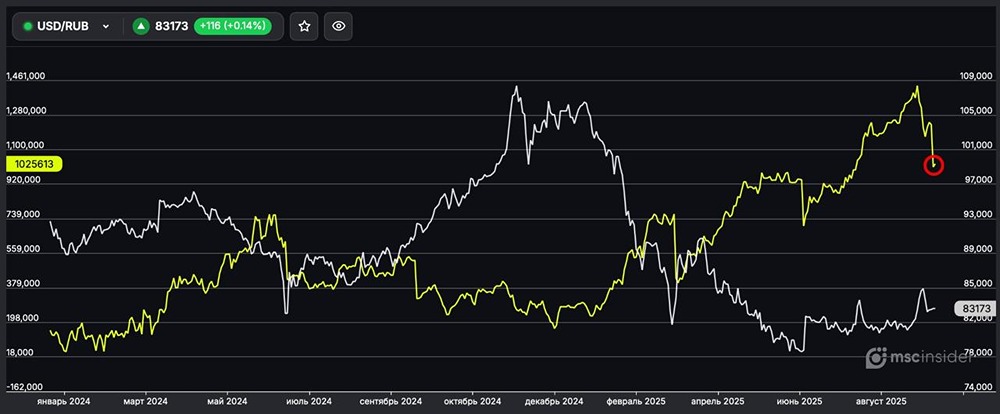Viewport: 1000px width, 414px height.
Task: Click the star favorite icon
Action: coord(304,26)
